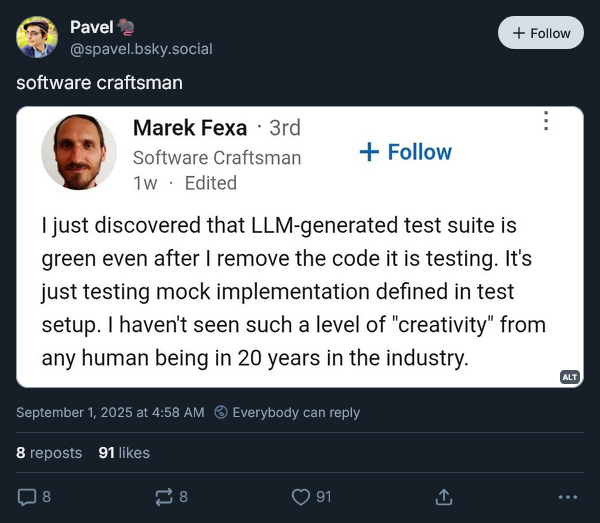Click the globe icon beside reply settings

(222, 412)
